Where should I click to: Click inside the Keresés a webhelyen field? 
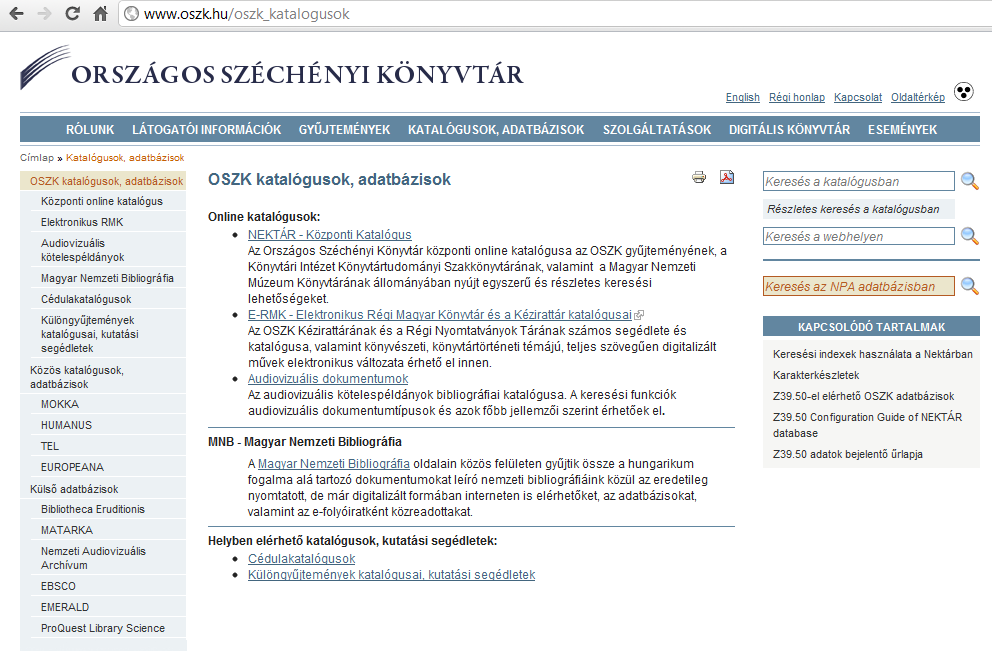[859, 236]
